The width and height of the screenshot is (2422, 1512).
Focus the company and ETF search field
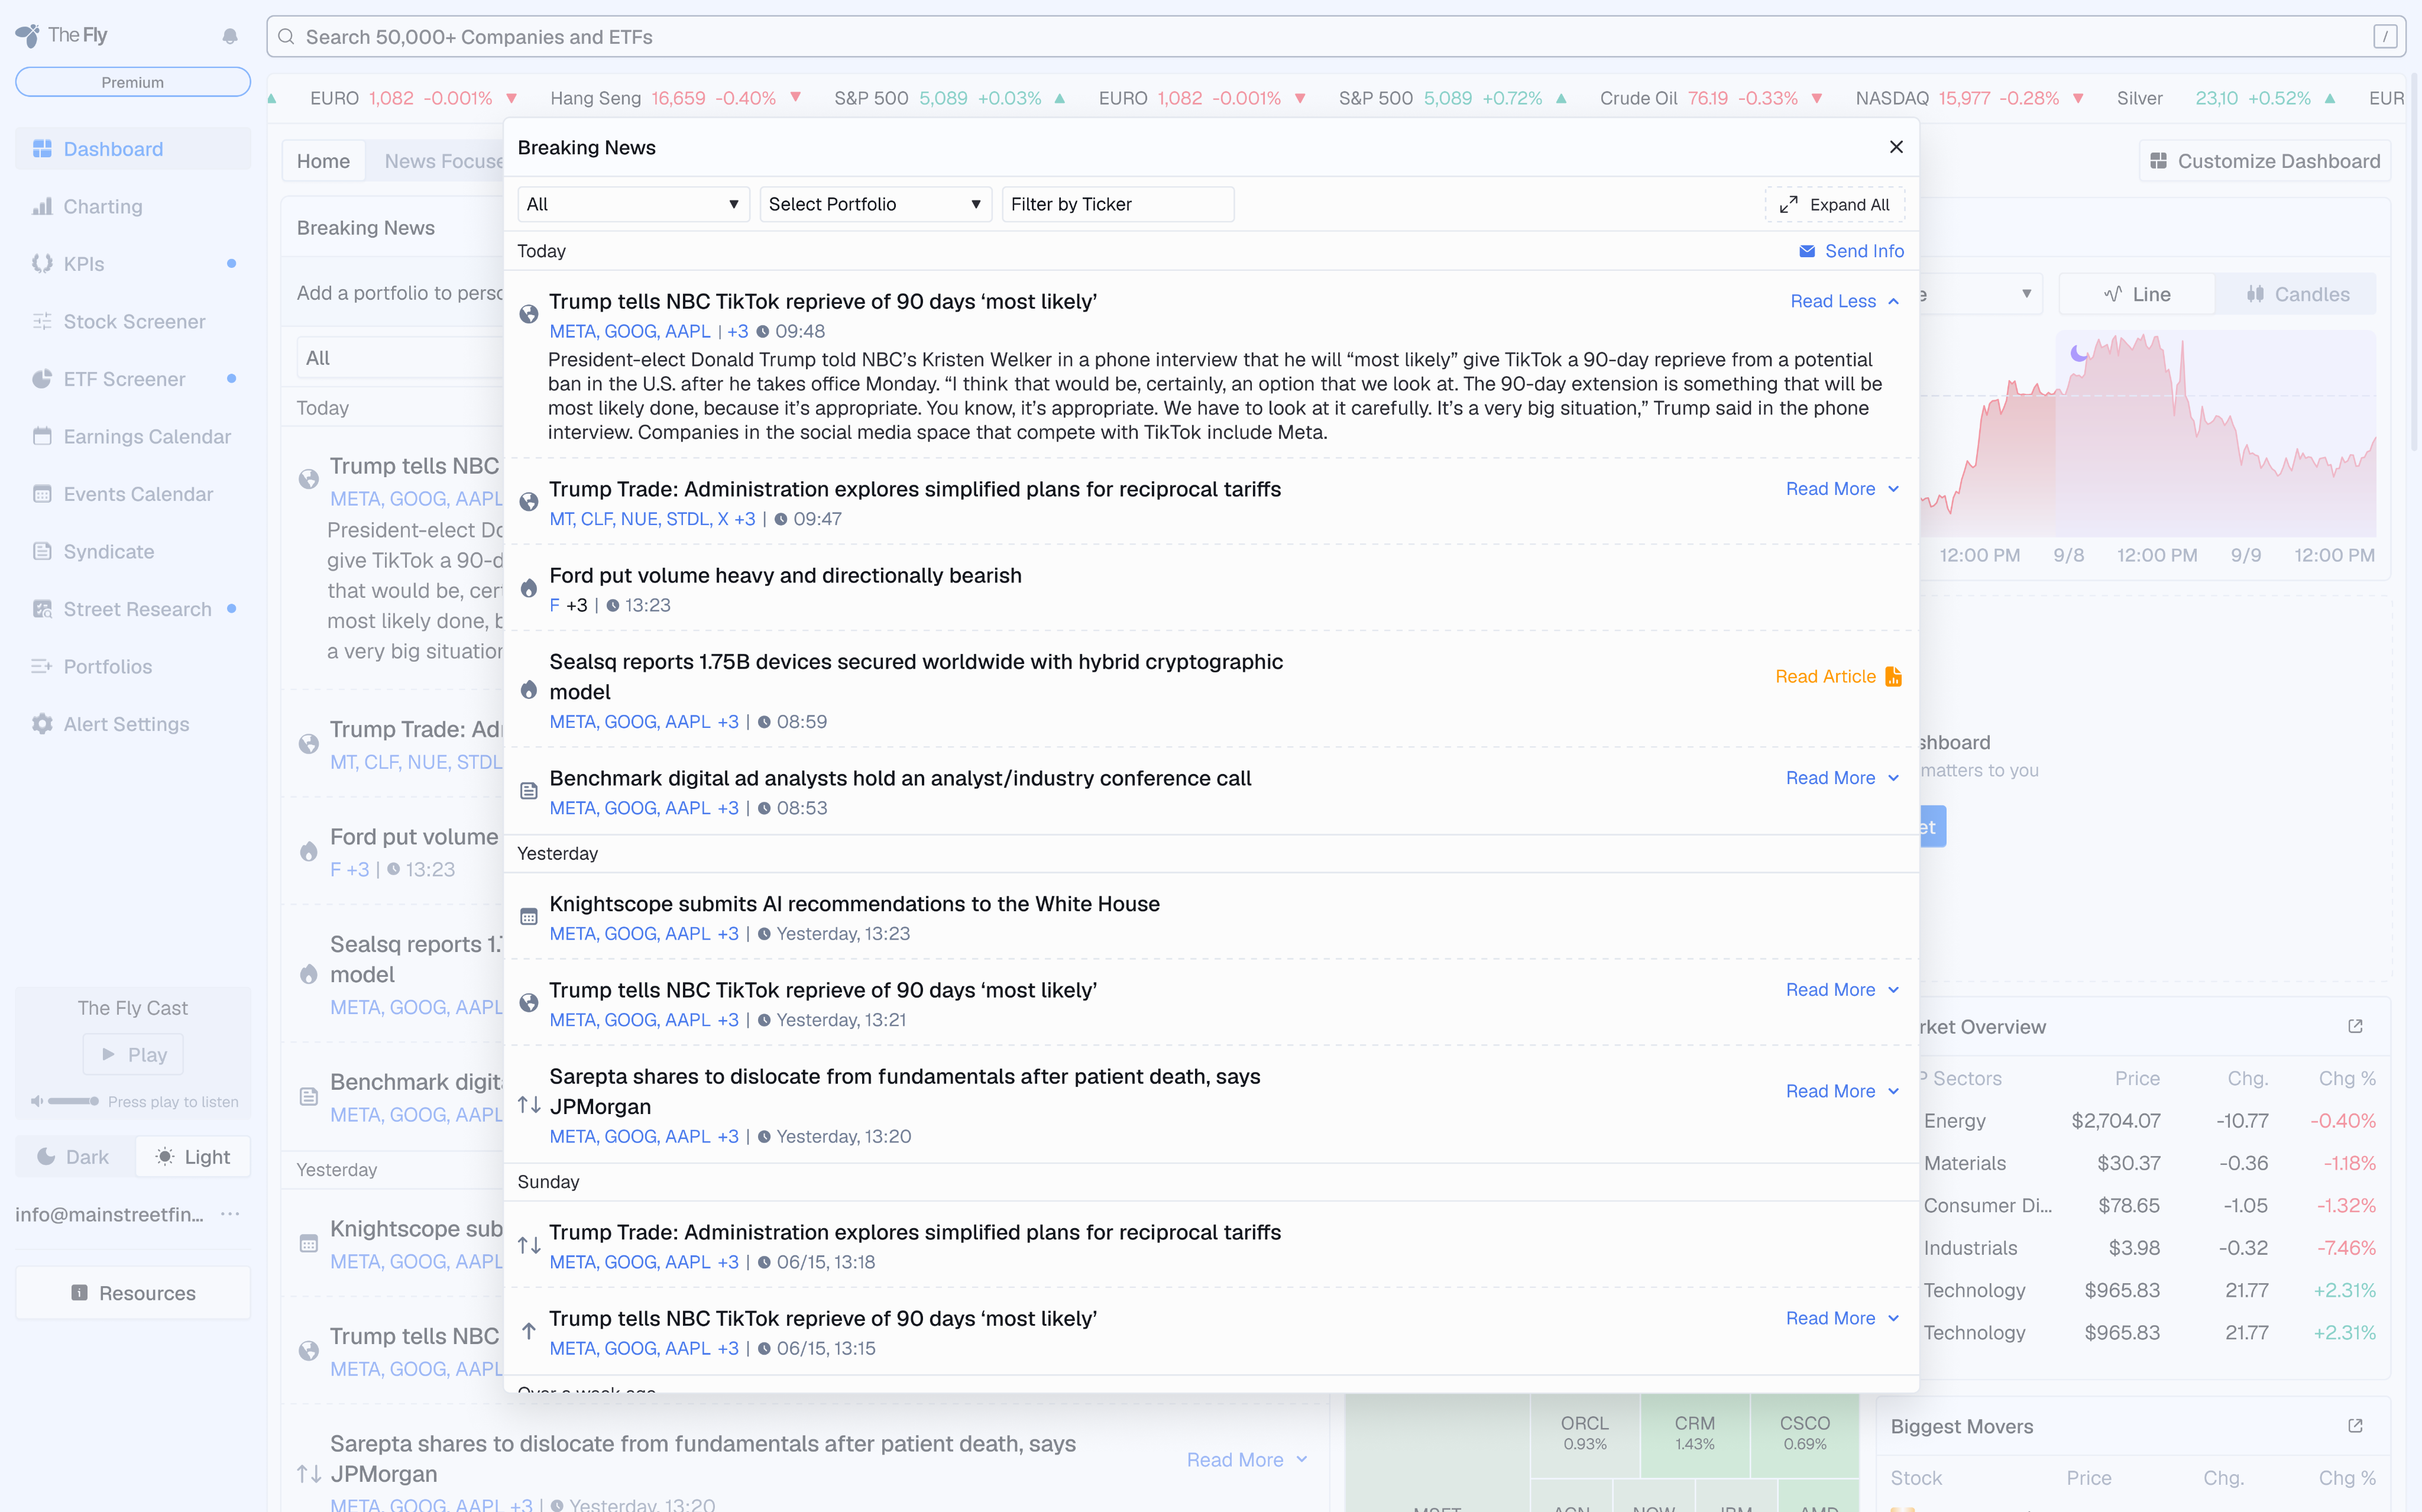(1335, 37)
